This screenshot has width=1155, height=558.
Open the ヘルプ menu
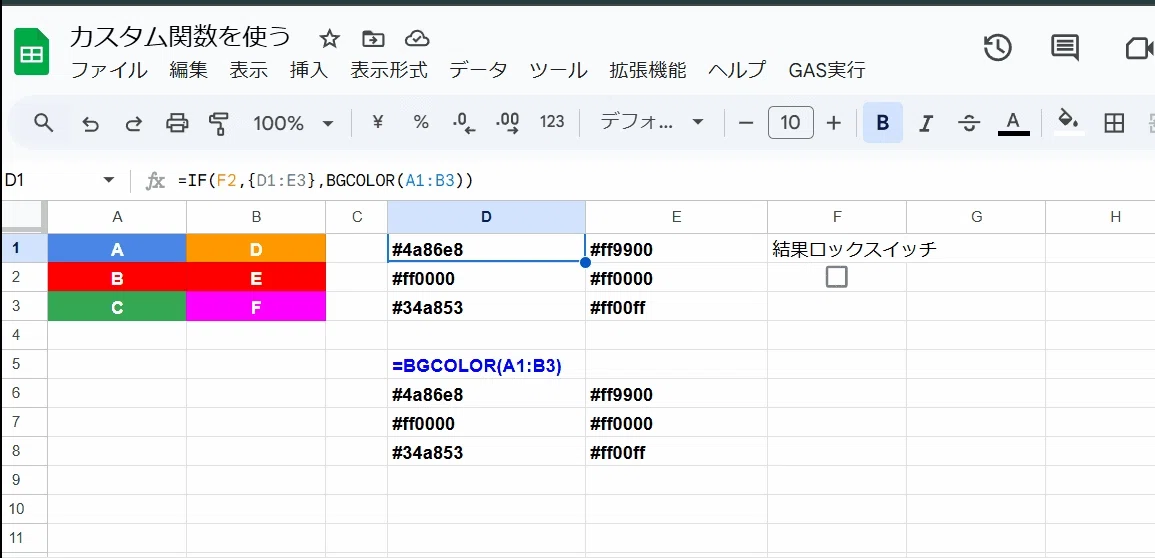(737, 71)
